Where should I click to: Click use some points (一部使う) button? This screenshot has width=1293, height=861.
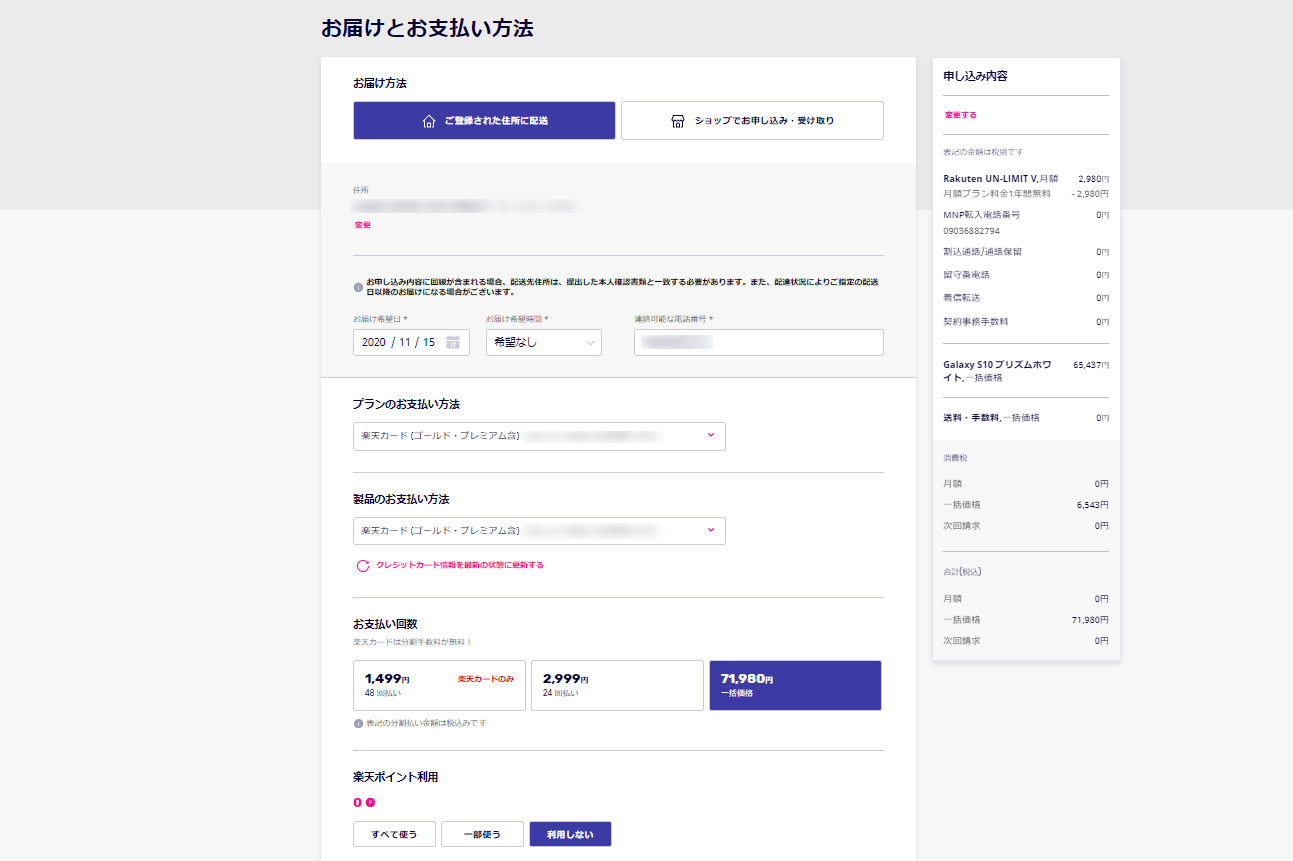coord(482,834)
